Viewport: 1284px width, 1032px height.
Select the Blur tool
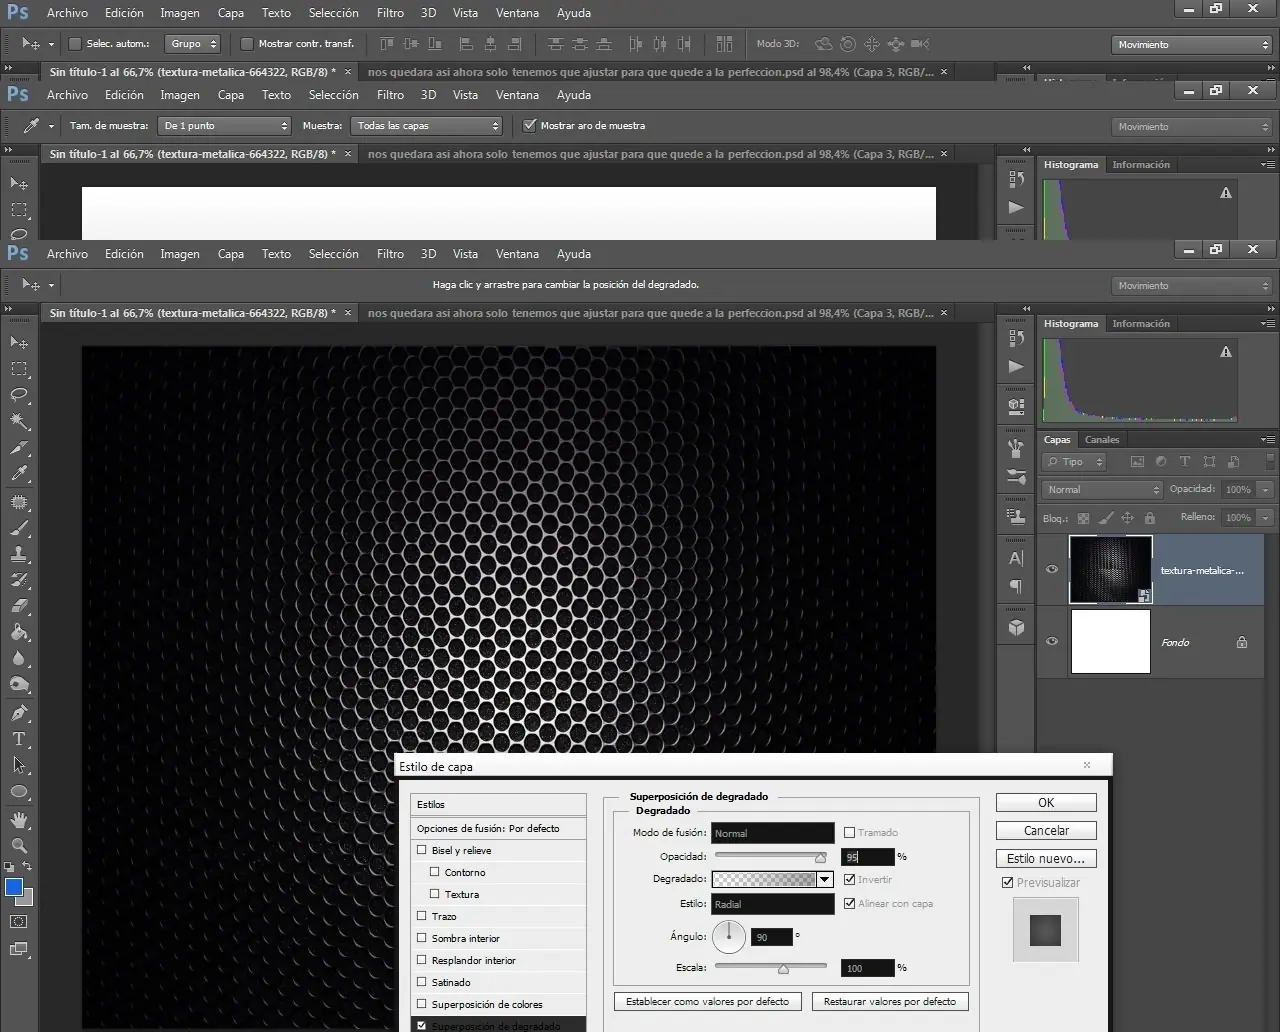click(x=19, y=658)
